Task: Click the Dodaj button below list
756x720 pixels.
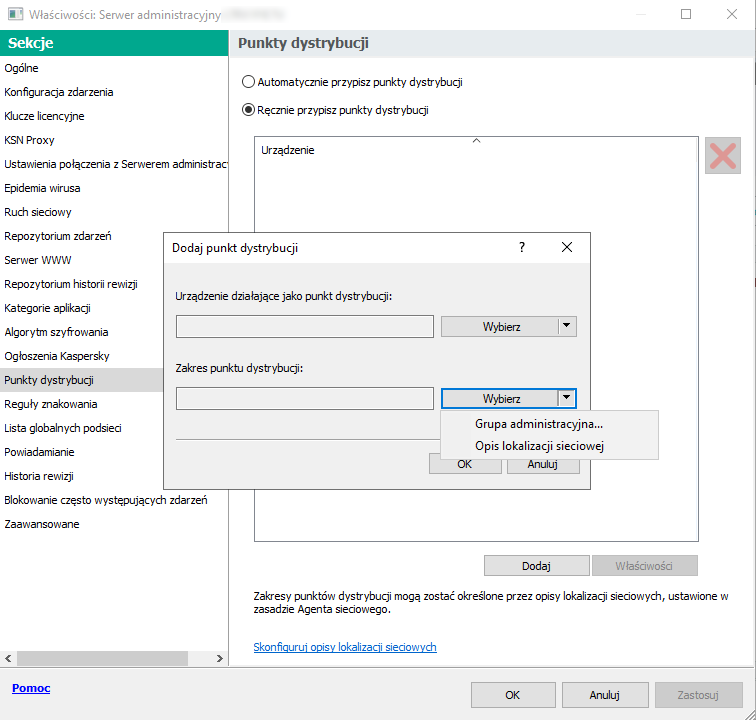Action: point(536,566)
